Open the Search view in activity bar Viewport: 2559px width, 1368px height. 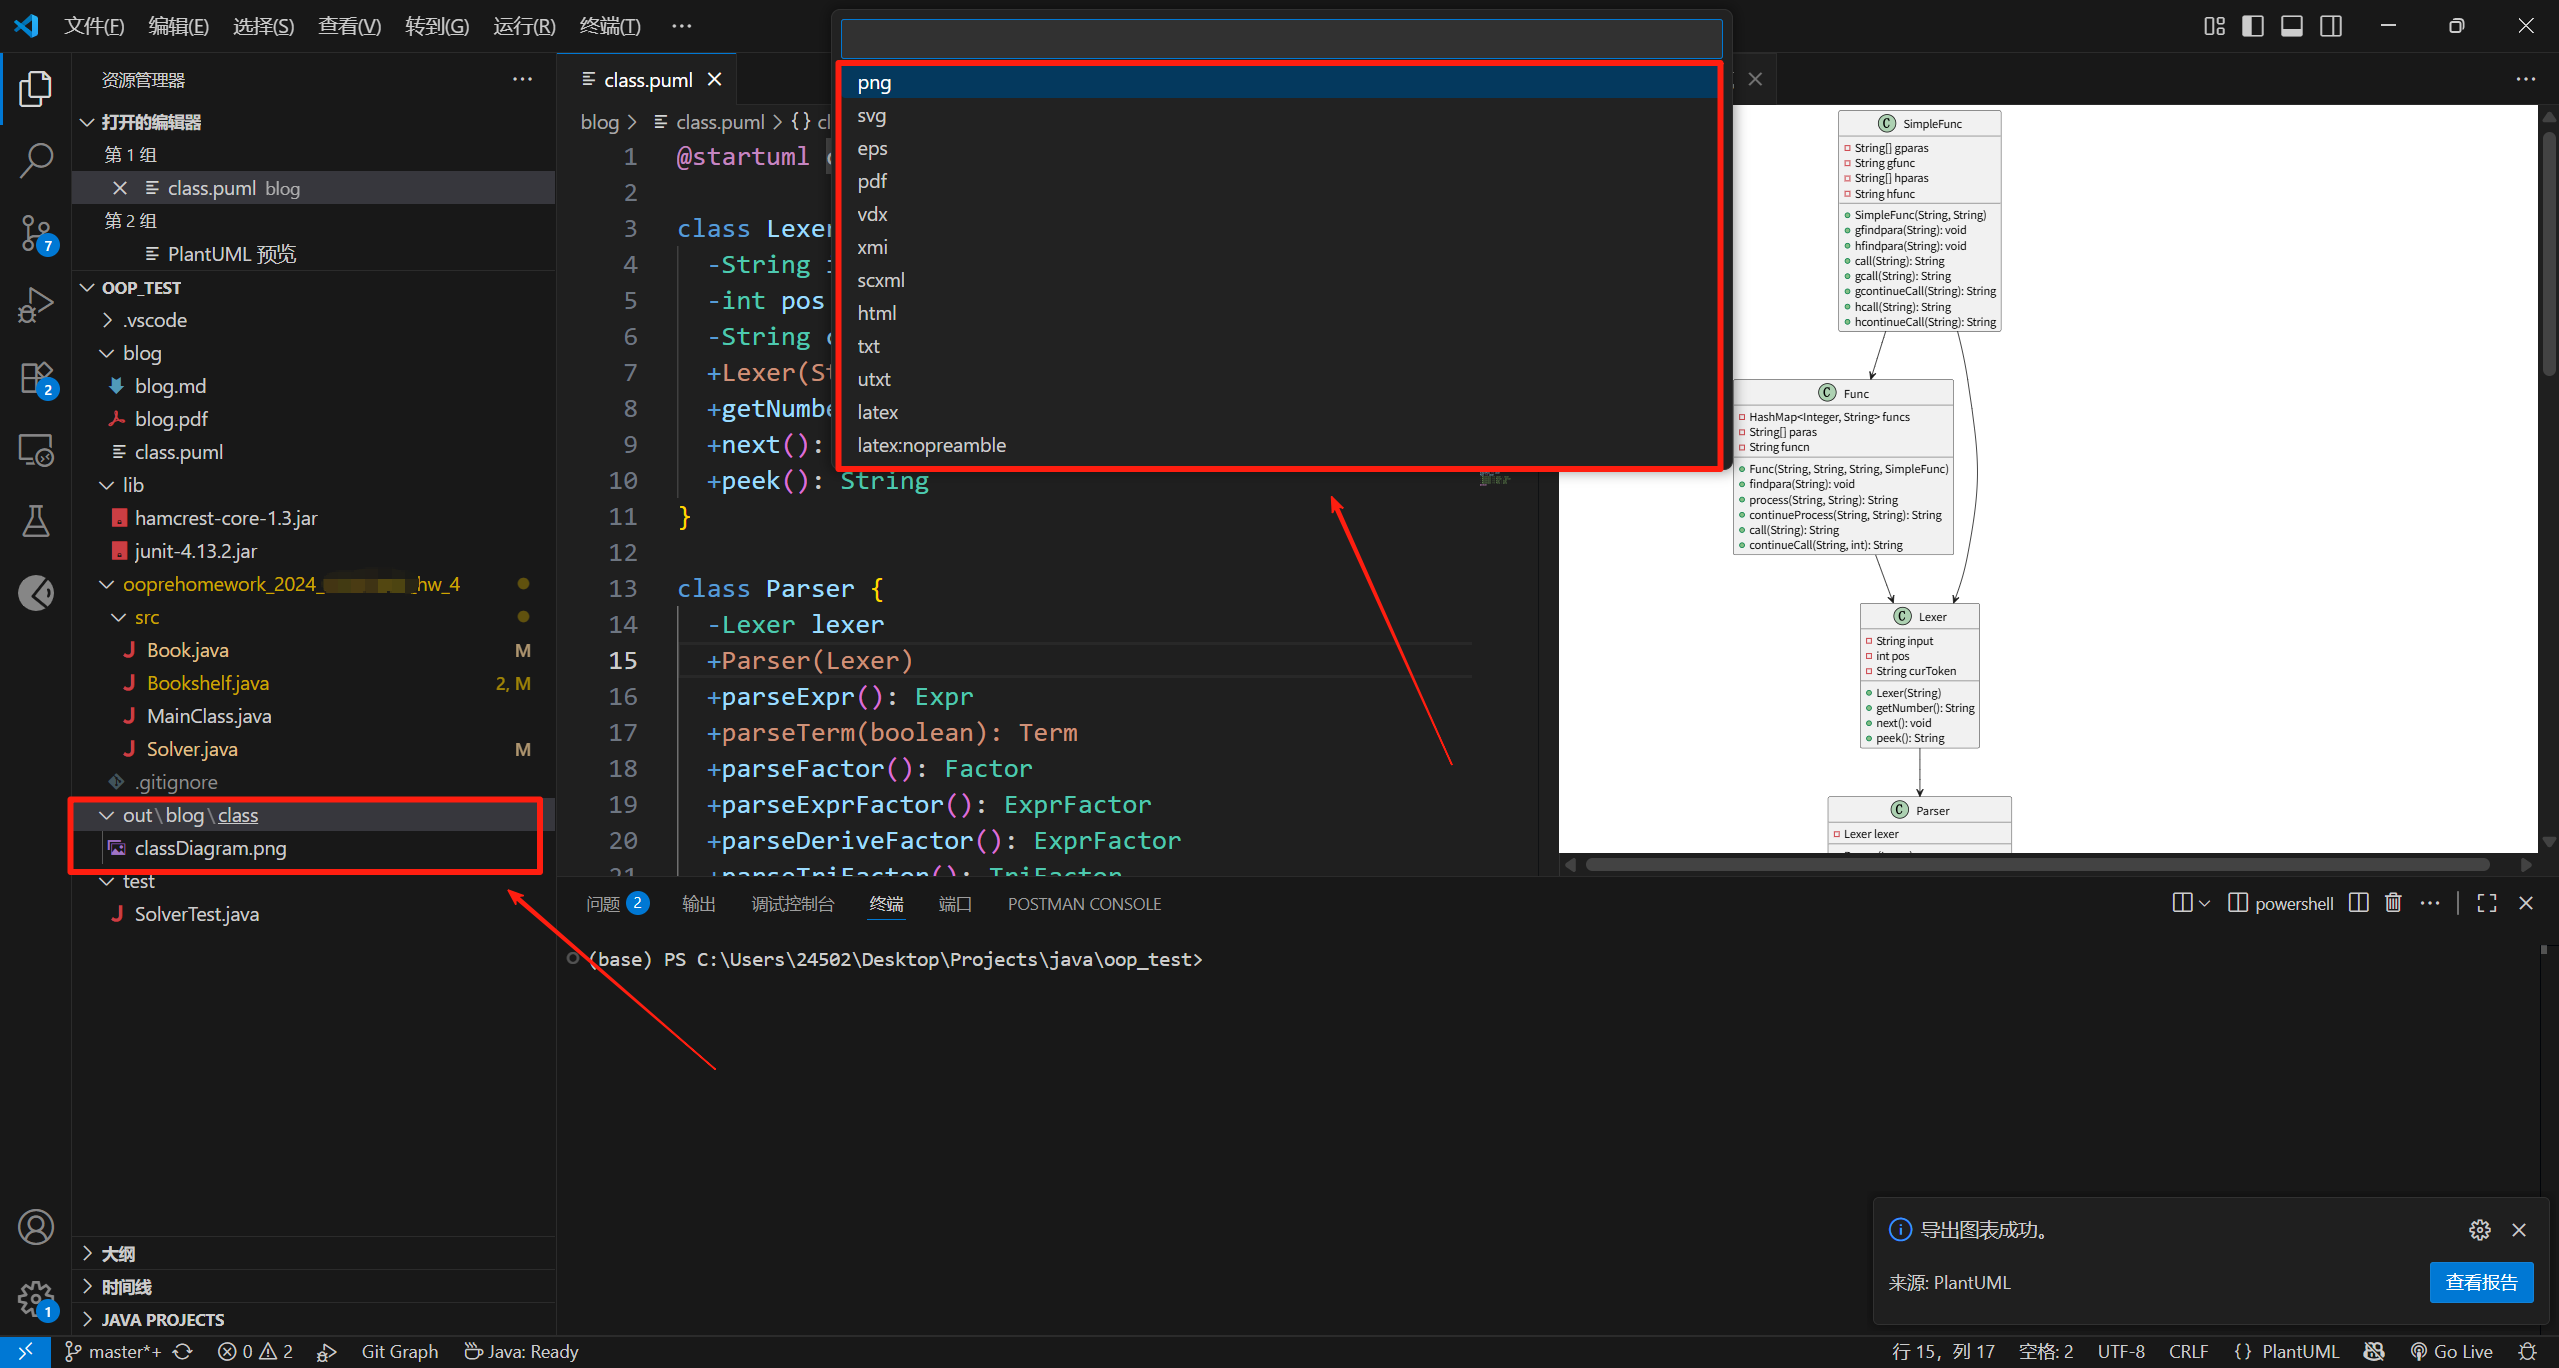pos(36,160)
